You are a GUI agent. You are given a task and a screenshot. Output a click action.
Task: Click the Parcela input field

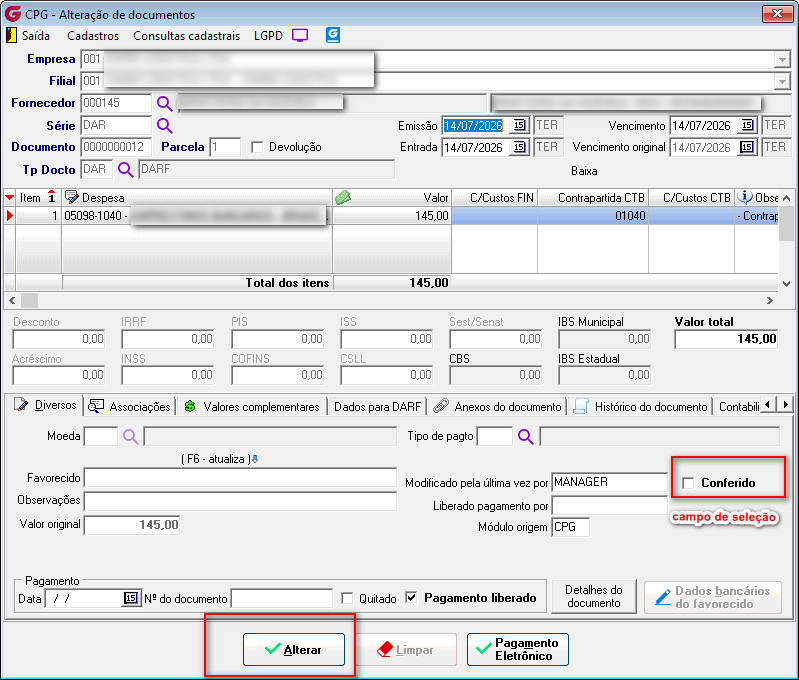tap(225, 147)
